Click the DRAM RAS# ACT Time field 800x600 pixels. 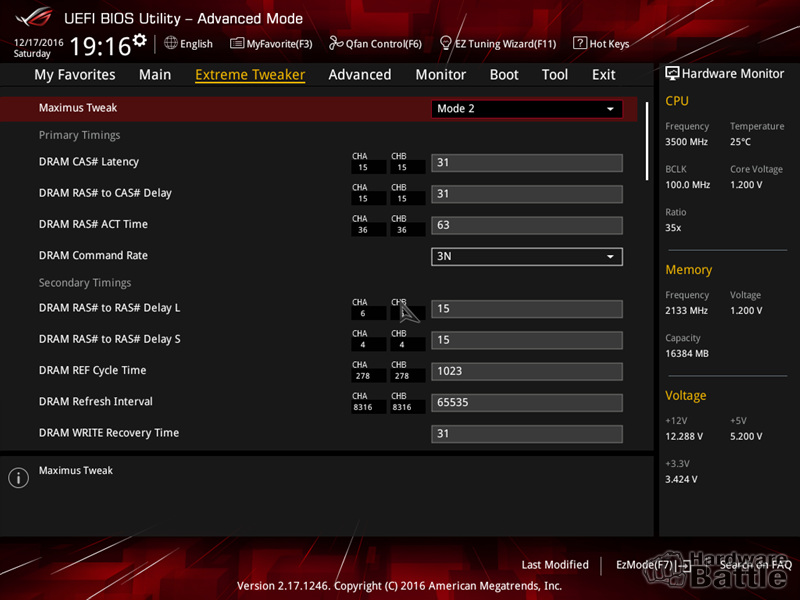coord(527,225)
